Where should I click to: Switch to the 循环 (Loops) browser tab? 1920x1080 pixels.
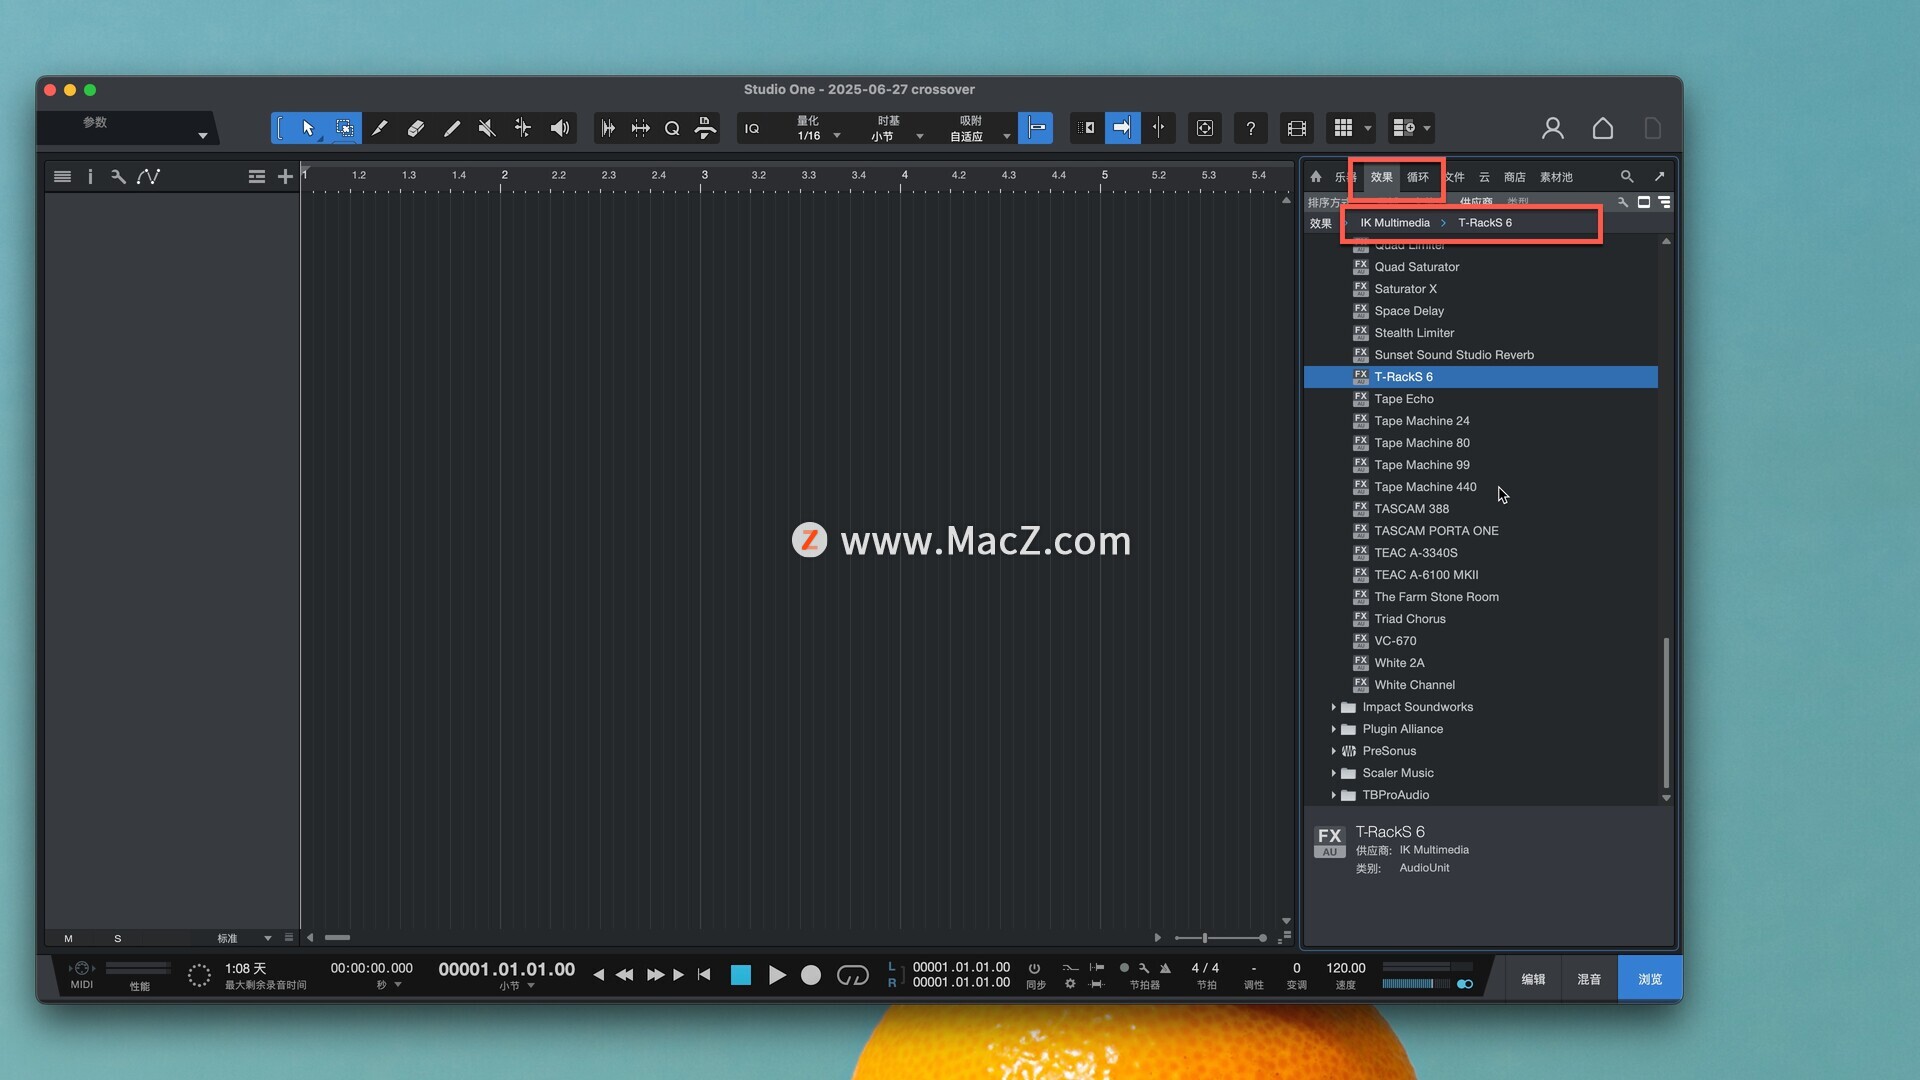click(1418, 177)
